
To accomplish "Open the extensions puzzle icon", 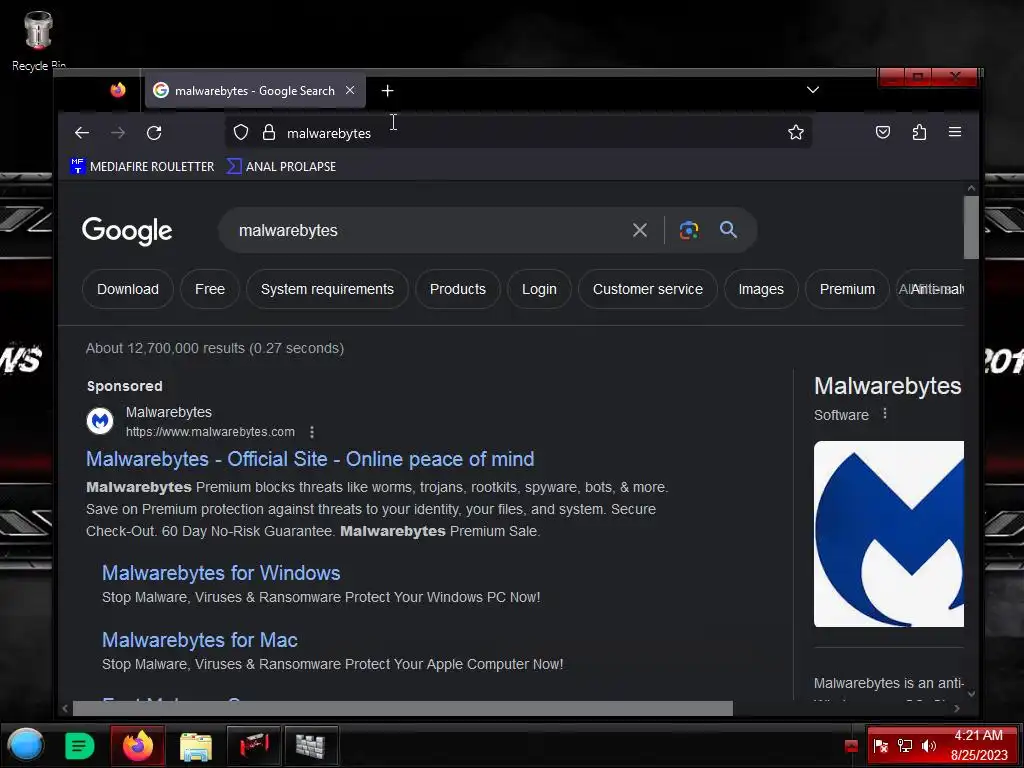I will coord(919,133).
